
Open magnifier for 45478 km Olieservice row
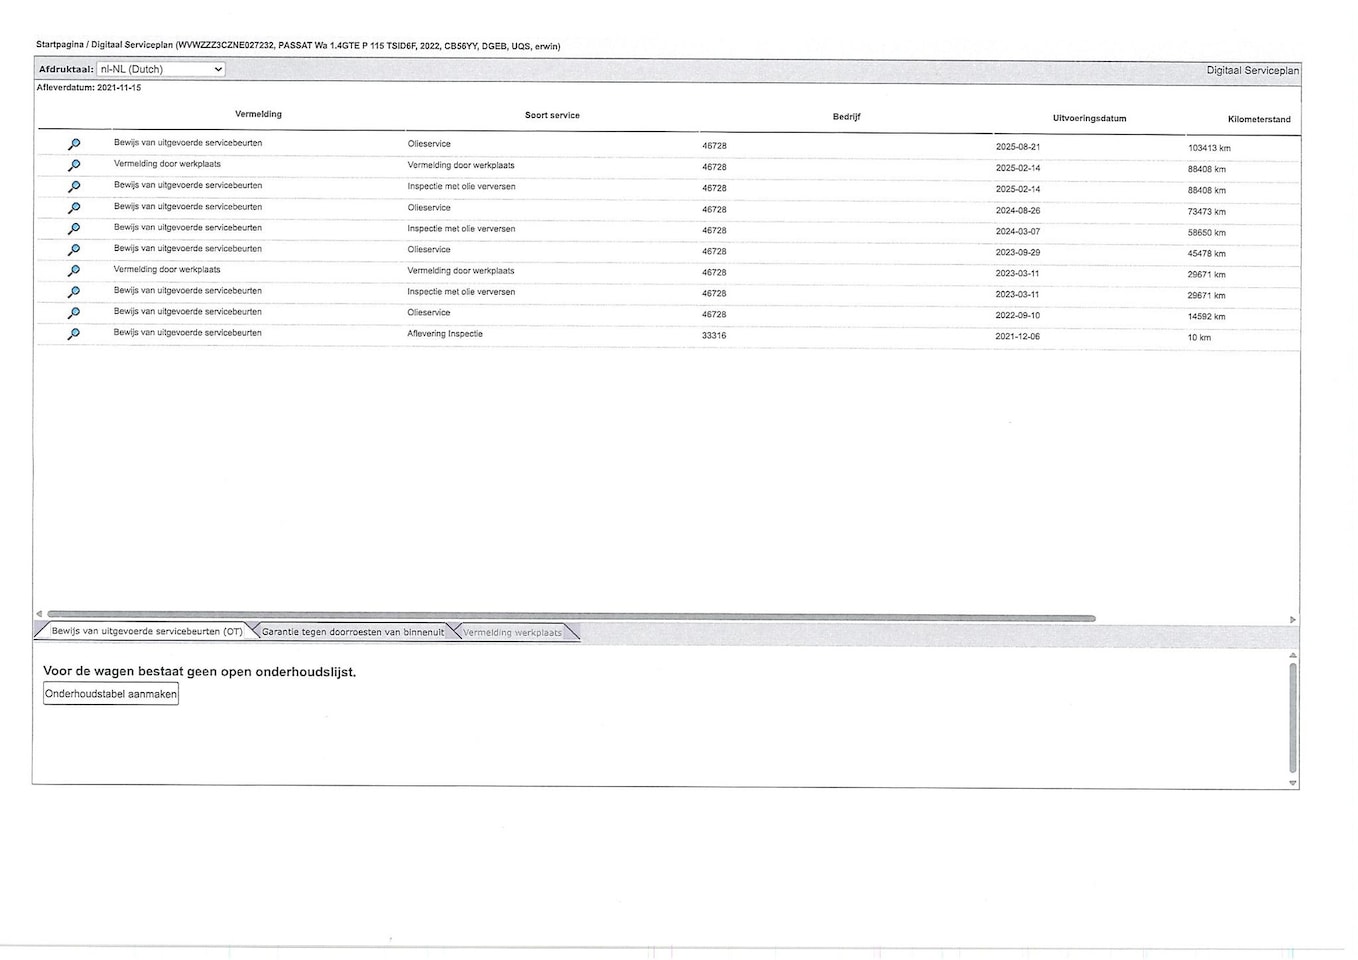point(74,250)
